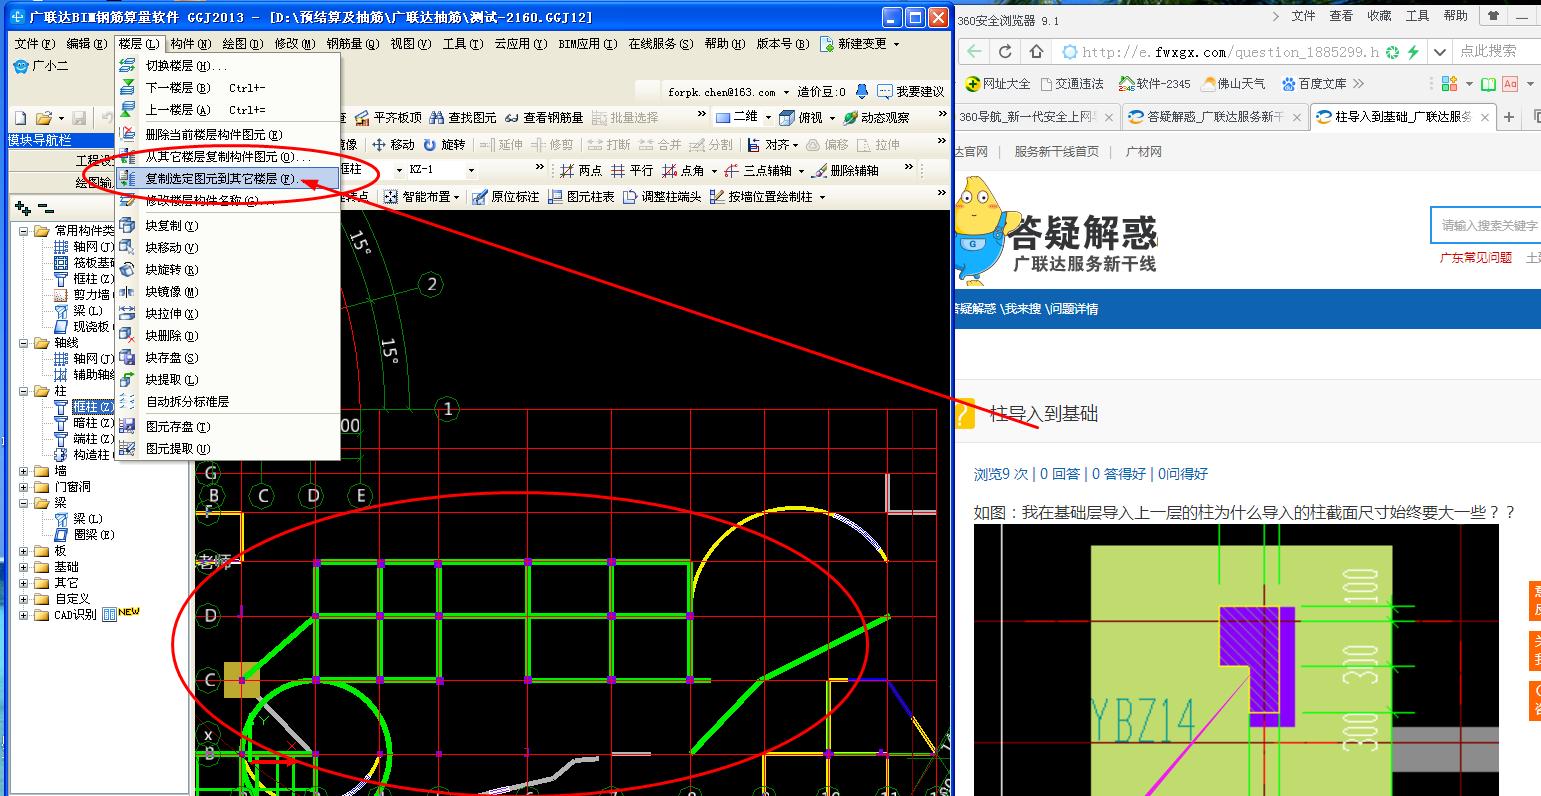Screen dimensions: 1541x796
Task: Open the 钢筋量 menu
Action: point(353,44)
